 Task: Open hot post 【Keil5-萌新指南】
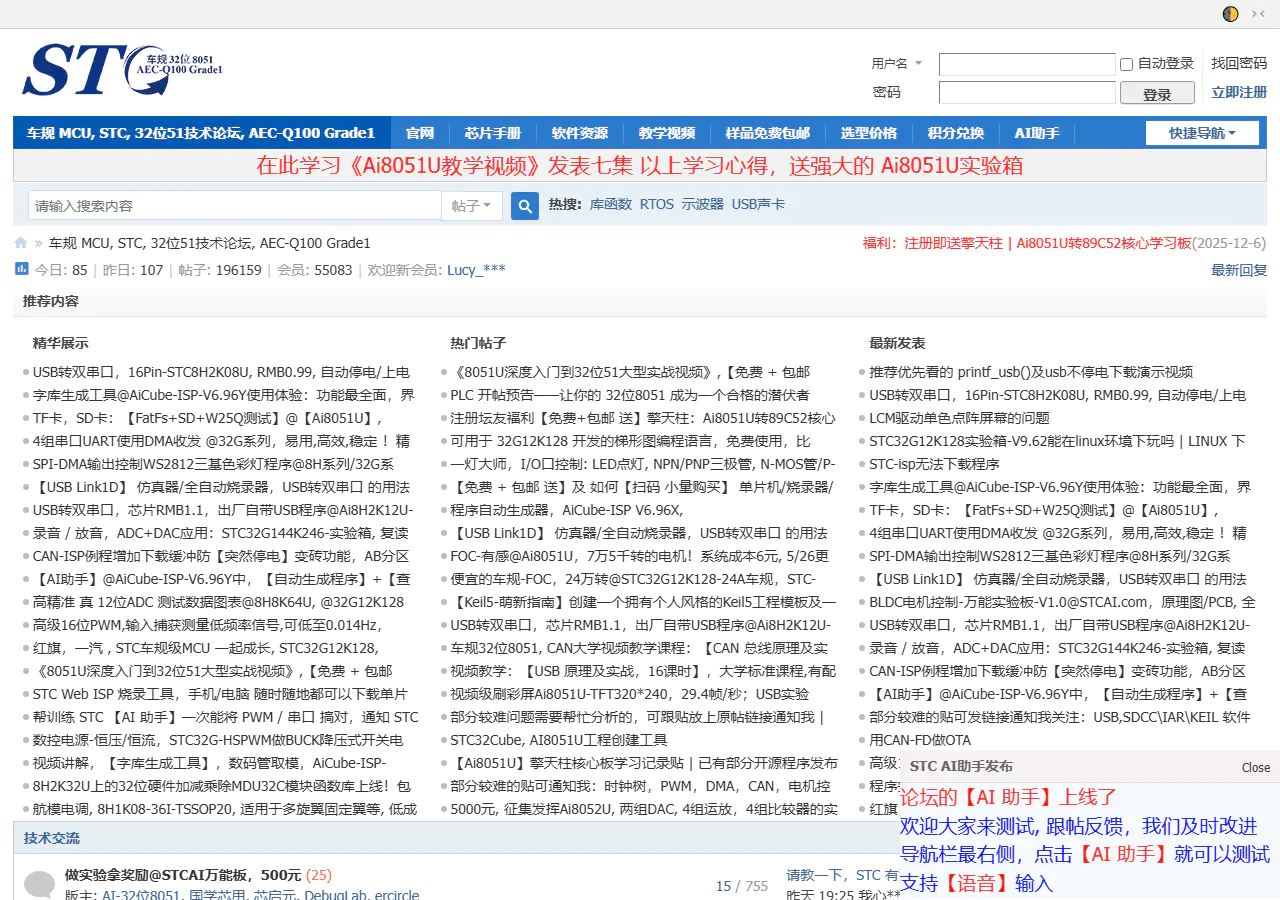[x=644, y=602]
